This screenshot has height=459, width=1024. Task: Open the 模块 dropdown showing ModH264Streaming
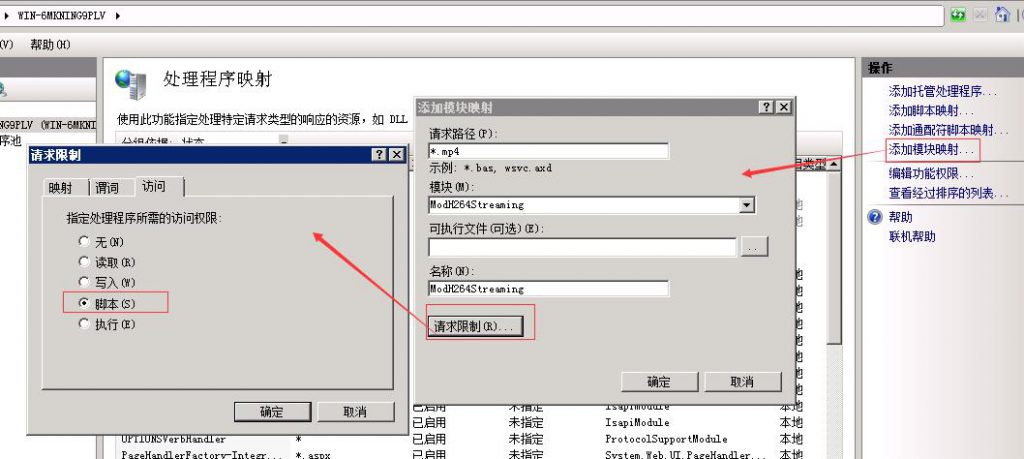pos(747,205)
